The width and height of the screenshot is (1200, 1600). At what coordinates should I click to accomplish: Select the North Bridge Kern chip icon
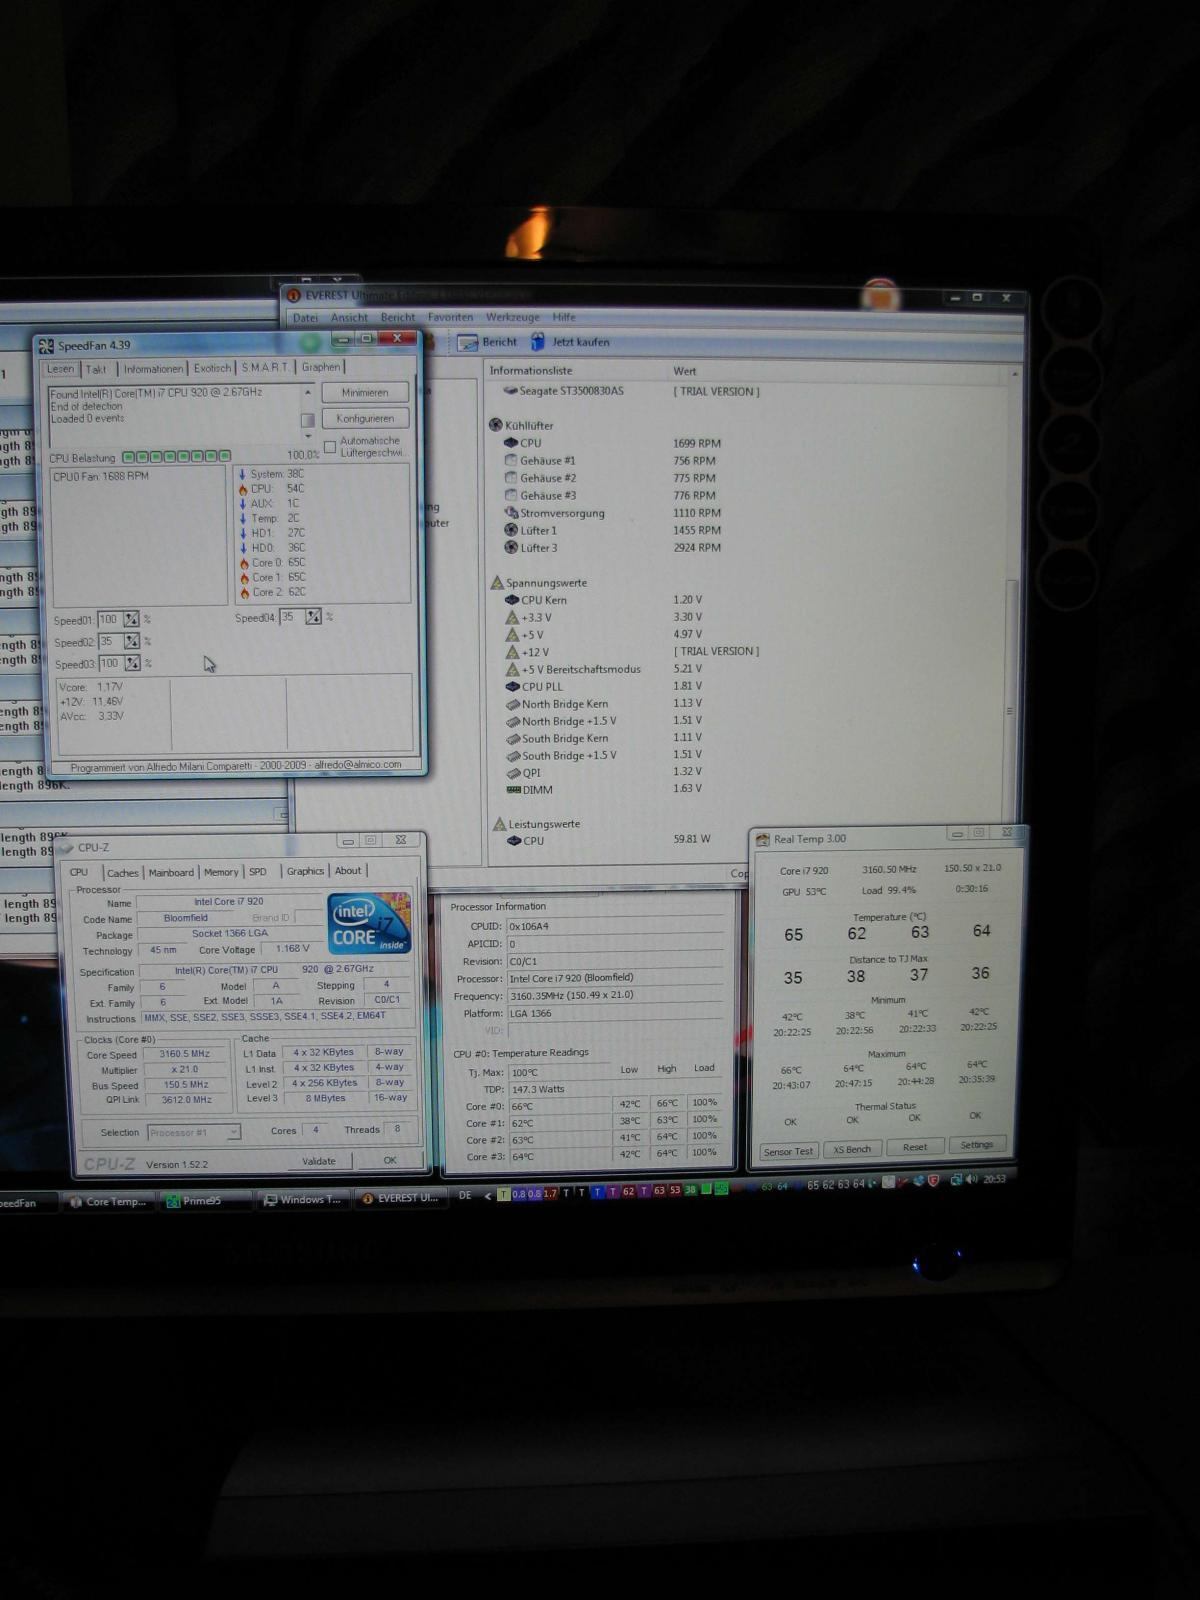[x=512, y=704]
